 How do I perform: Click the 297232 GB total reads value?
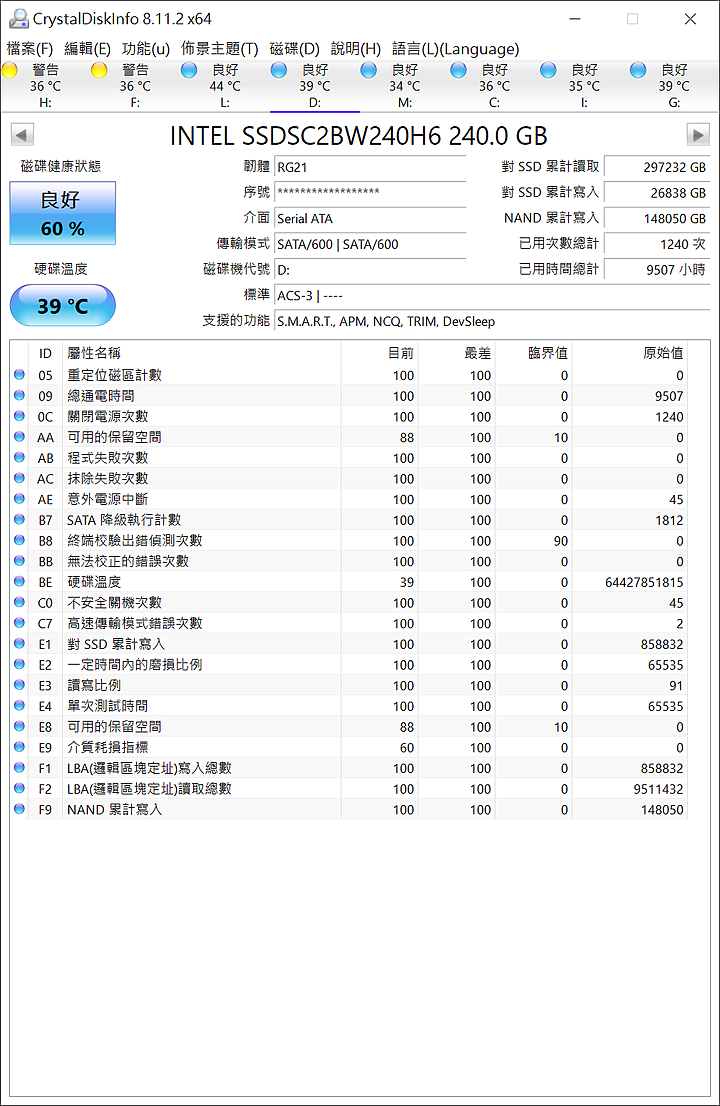coord(657,167)
